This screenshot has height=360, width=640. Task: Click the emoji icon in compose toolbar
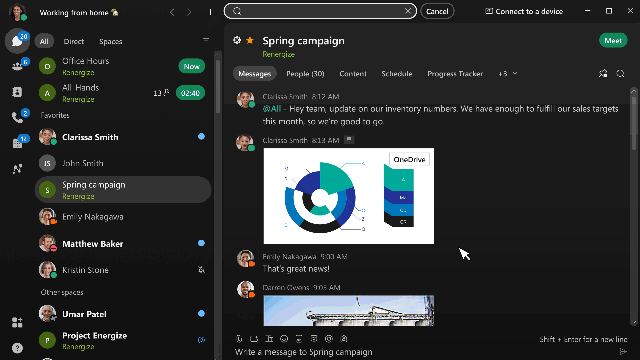click(284, 339)
